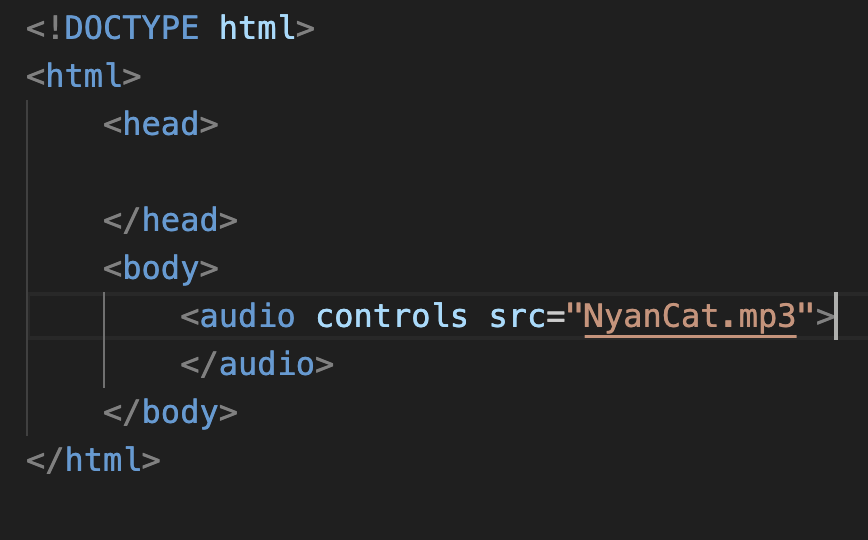This screenshot has height=540, width=868.
Task: Click the closing /html tag
Action: [x=93, y=461]
